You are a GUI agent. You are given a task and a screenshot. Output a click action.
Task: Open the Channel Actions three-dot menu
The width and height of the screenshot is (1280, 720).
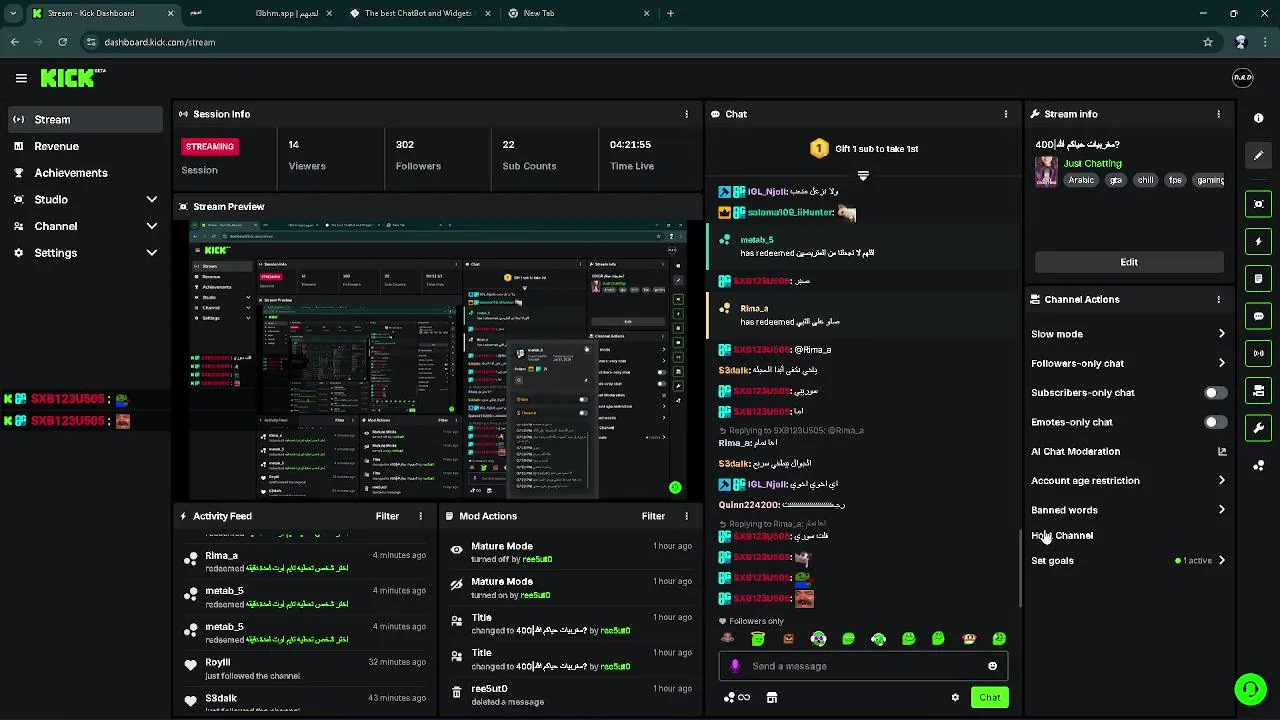[1218, 299]
